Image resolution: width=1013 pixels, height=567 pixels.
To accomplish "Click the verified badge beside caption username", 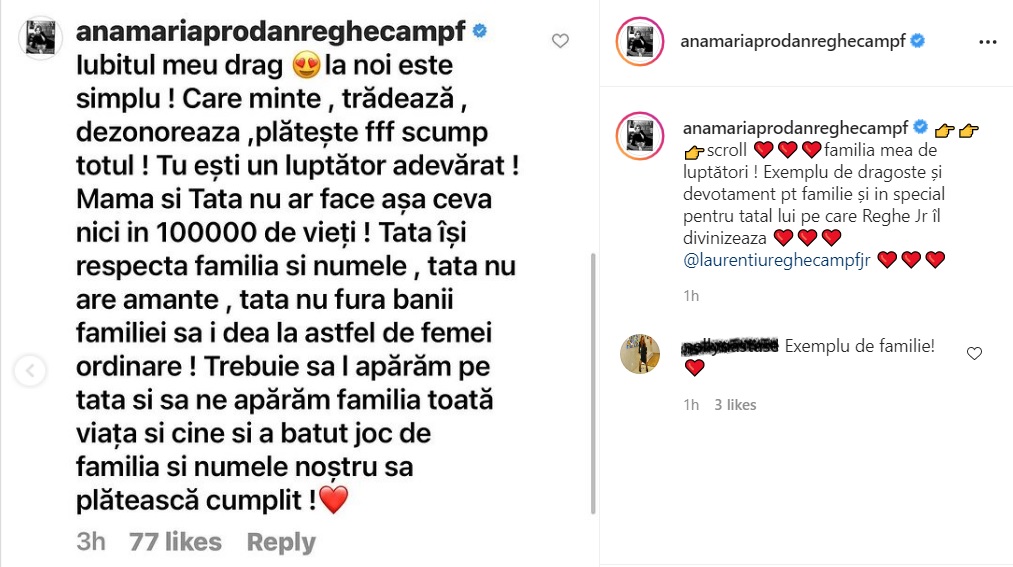I will (920, 129).
